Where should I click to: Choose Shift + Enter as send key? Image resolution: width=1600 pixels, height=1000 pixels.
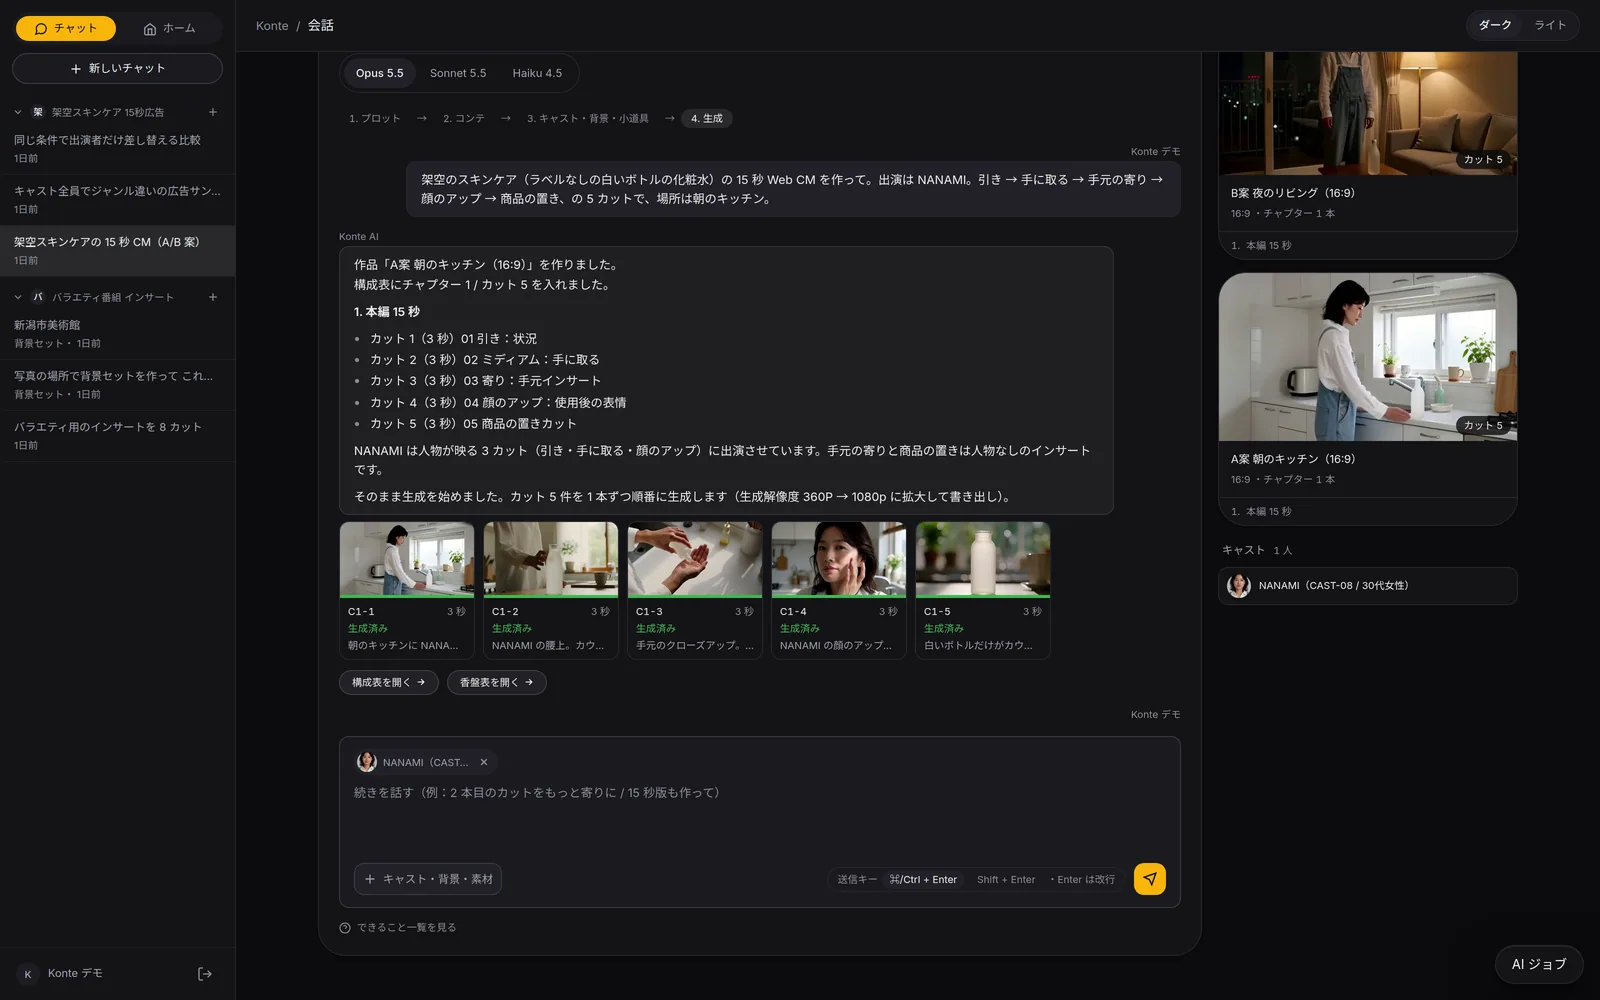pyautogui.click(x=1006, y=880)
